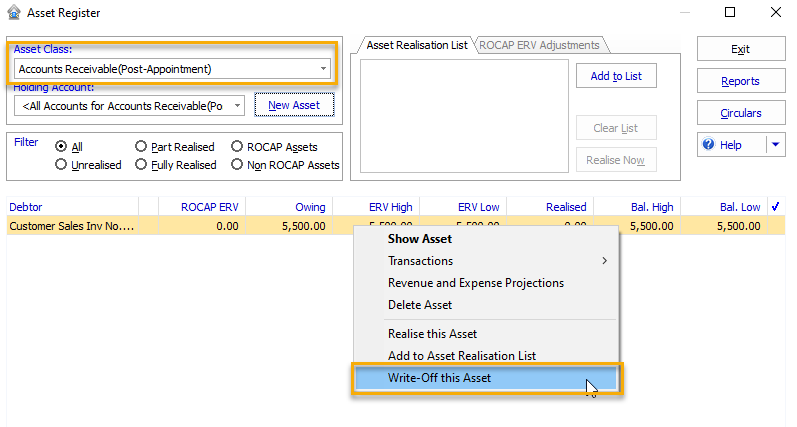Click the Help button label
This screenshot has width=797, height=427.
click(730, 145)
